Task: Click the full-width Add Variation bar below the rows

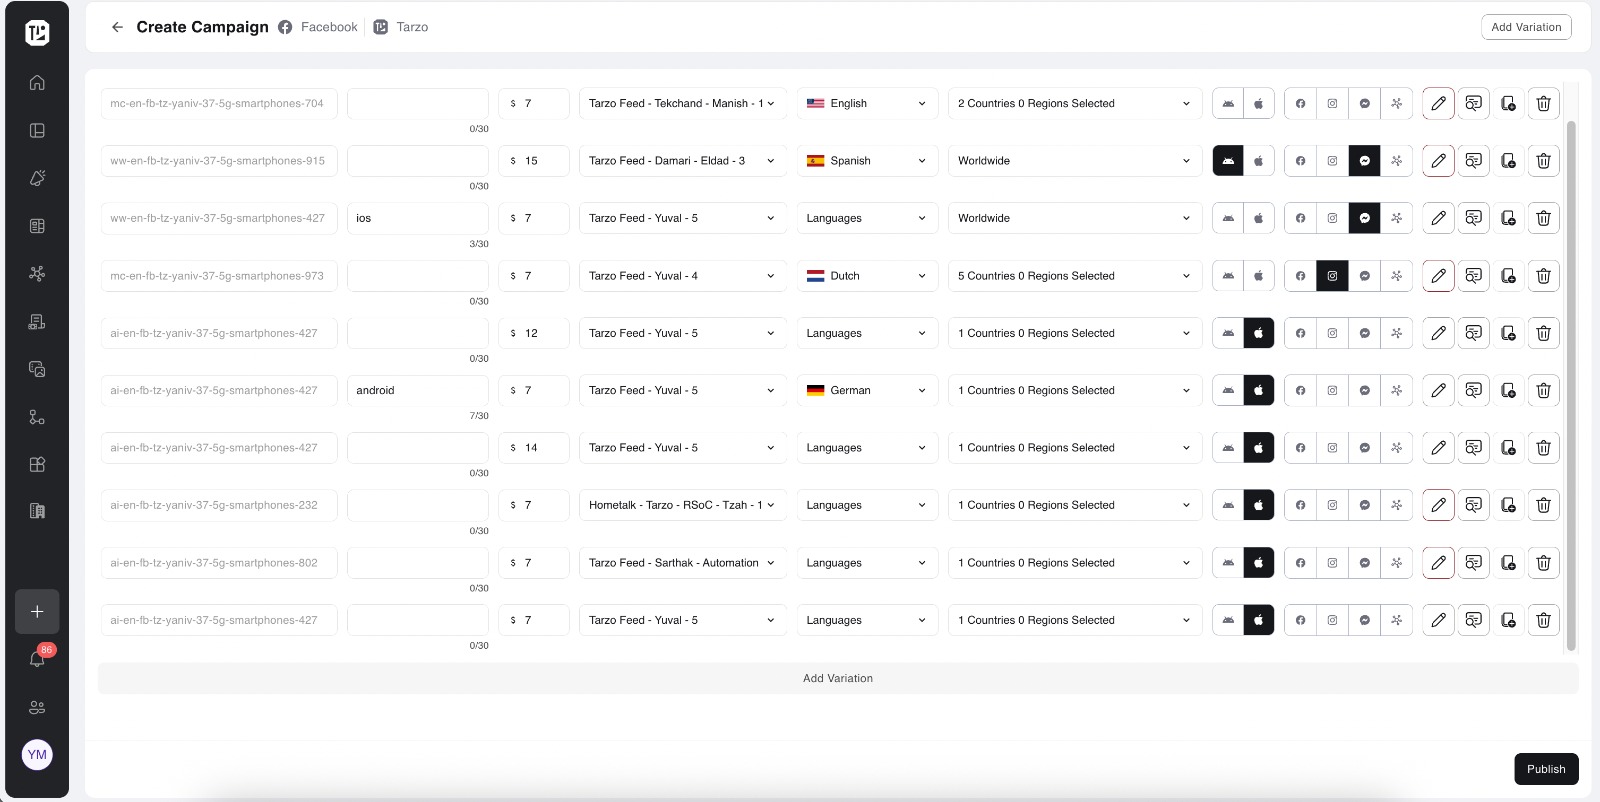Action: (x=837, y=678)
